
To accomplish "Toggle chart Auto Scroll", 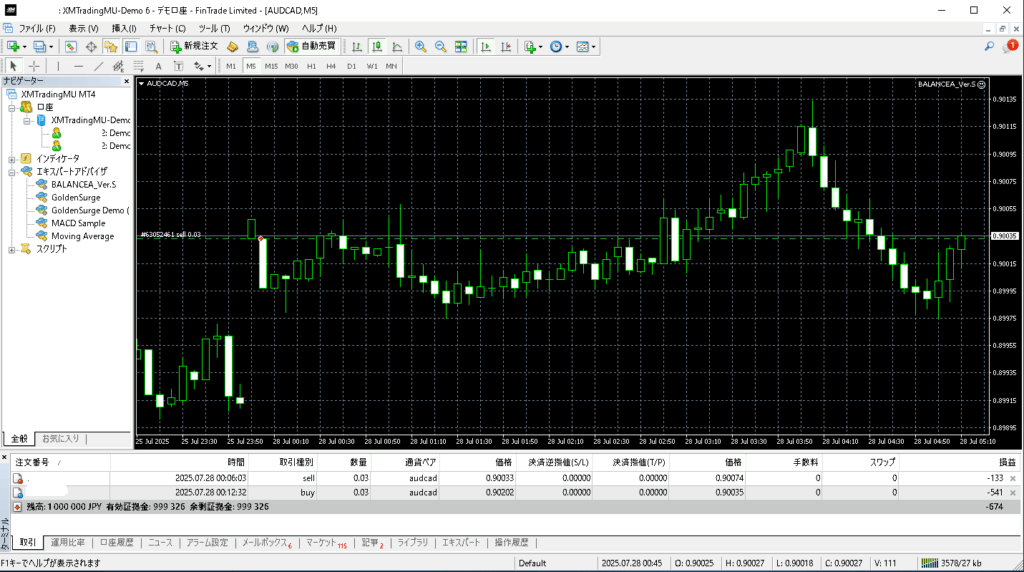I will point(485,46).
